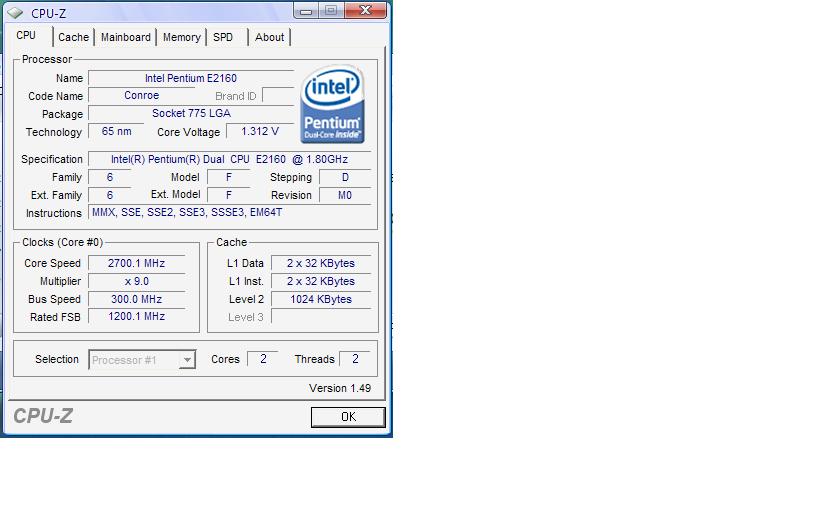Click the Core Speed value 2700.1 MHz
This screenshot has width=840, height=525.
pyautogui.click(x=137, y=263)
